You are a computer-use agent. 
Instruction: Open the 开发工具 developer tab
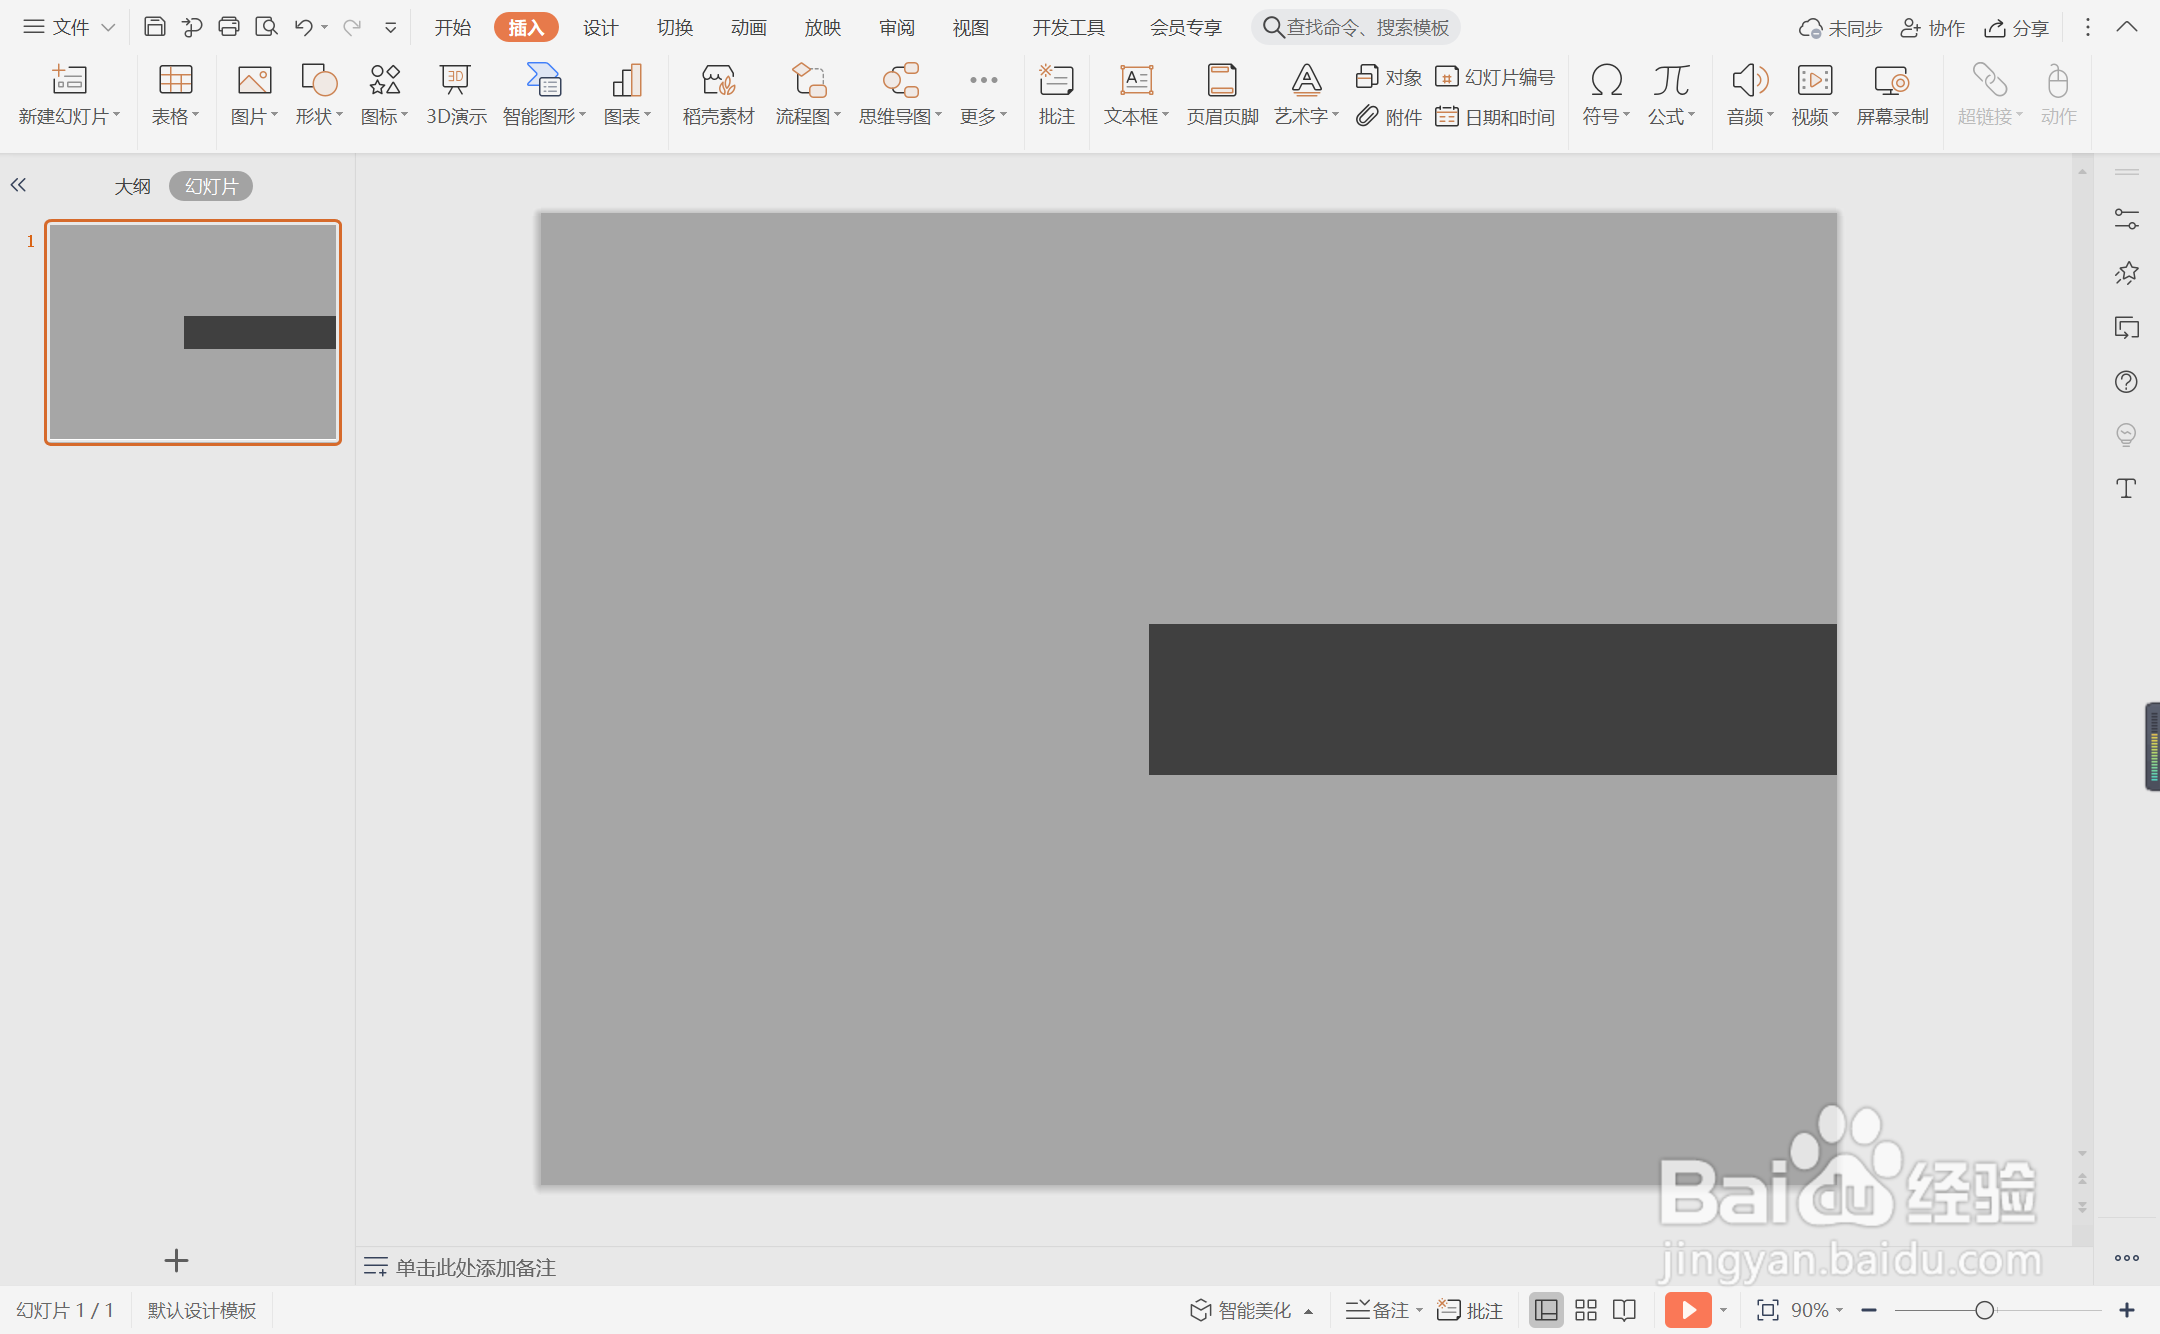point(1068,27)
